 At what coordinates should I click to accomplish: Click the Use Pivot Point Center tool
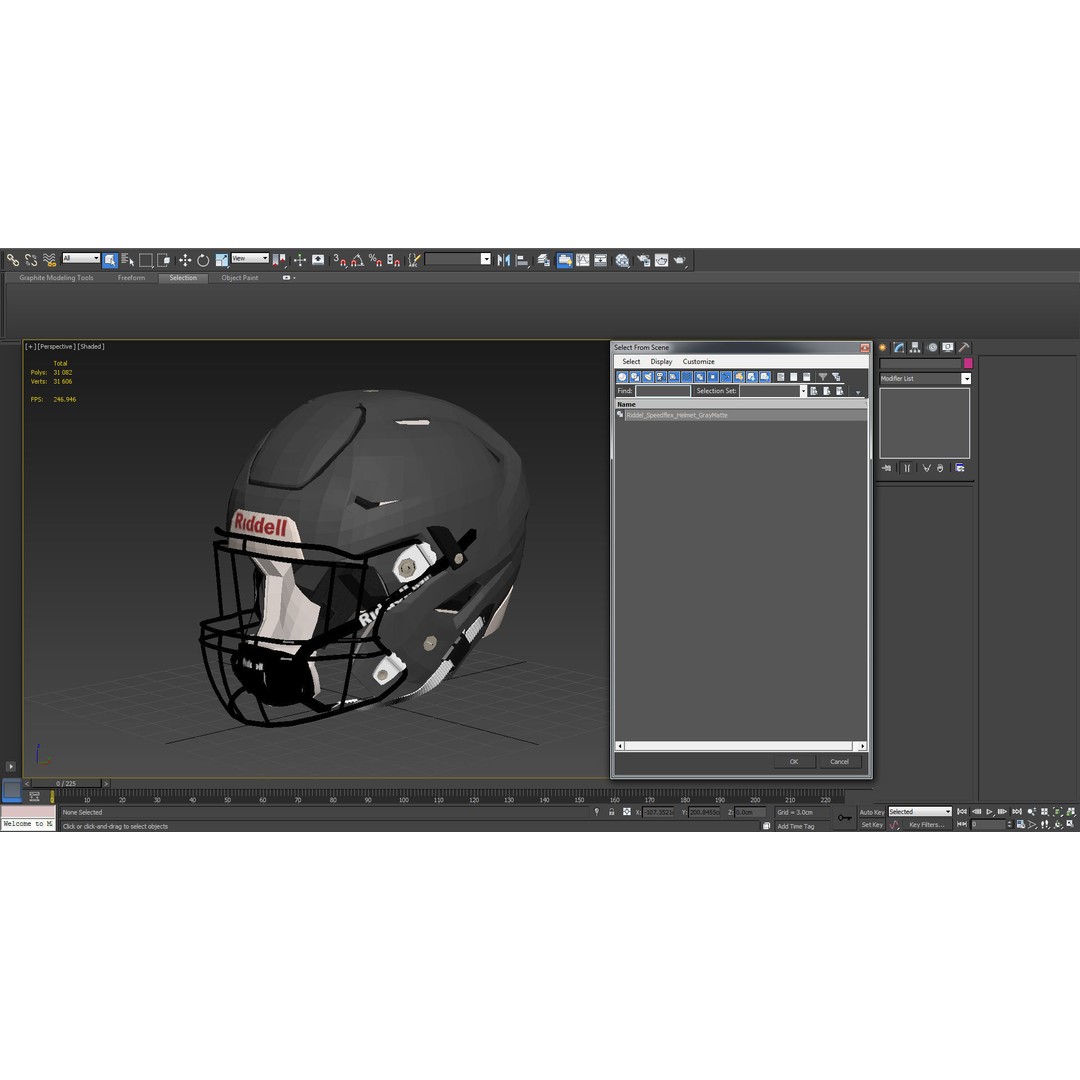279,260
